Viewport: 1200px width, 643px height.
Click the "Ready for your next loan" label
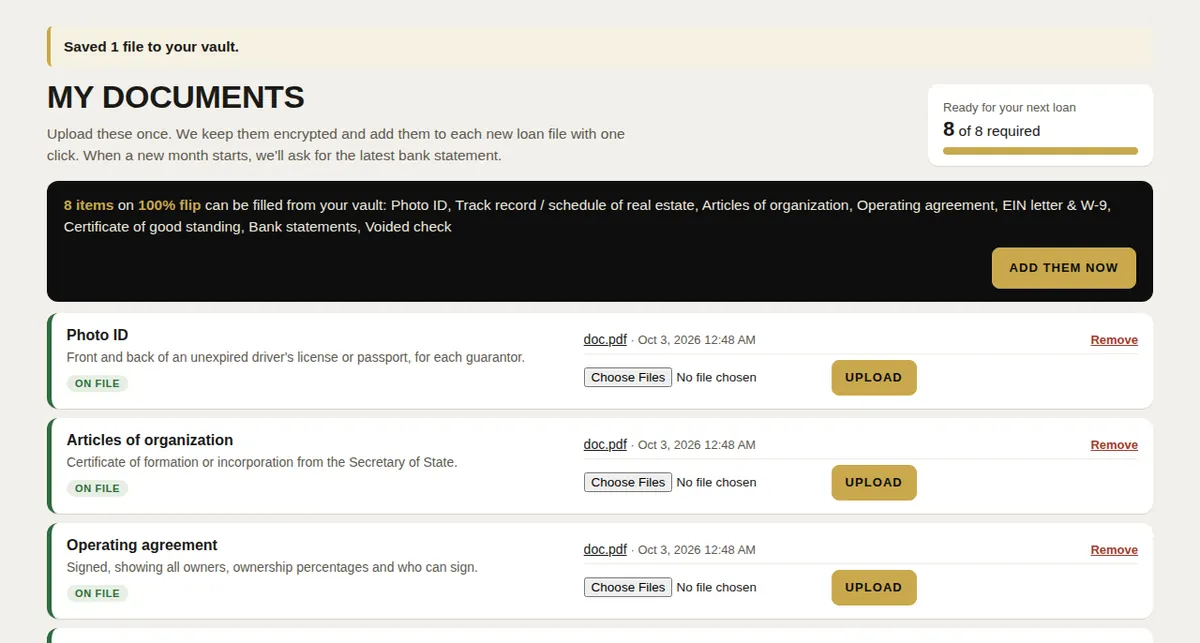pyautogui.click(x=1009, y=108)
